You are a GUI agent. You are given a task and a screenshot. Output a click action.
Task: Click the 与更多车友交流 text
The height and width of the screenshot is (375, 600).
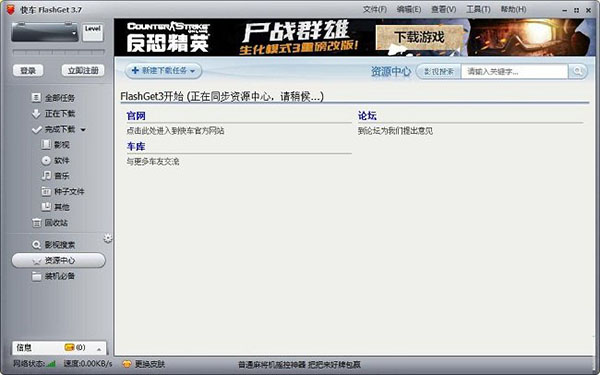(x=153, y=161)
